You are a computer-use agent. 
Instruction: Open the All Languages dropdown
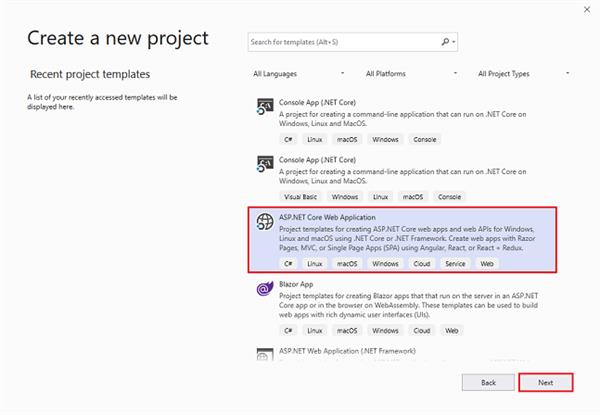[x=298, y=73]
